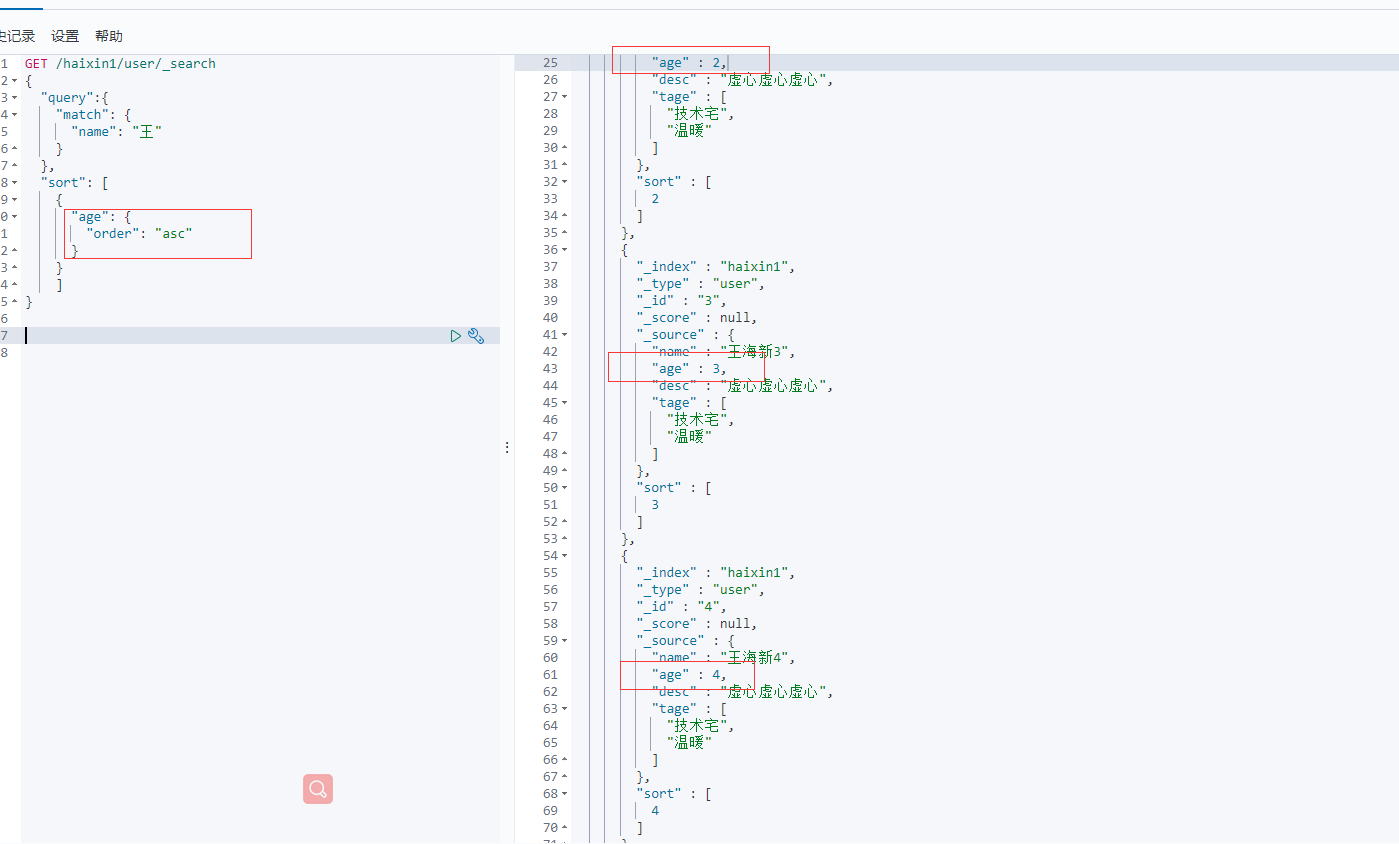Click the "name": "王" match line
Screen dimensions: 1399x844
tap(116, 132)
